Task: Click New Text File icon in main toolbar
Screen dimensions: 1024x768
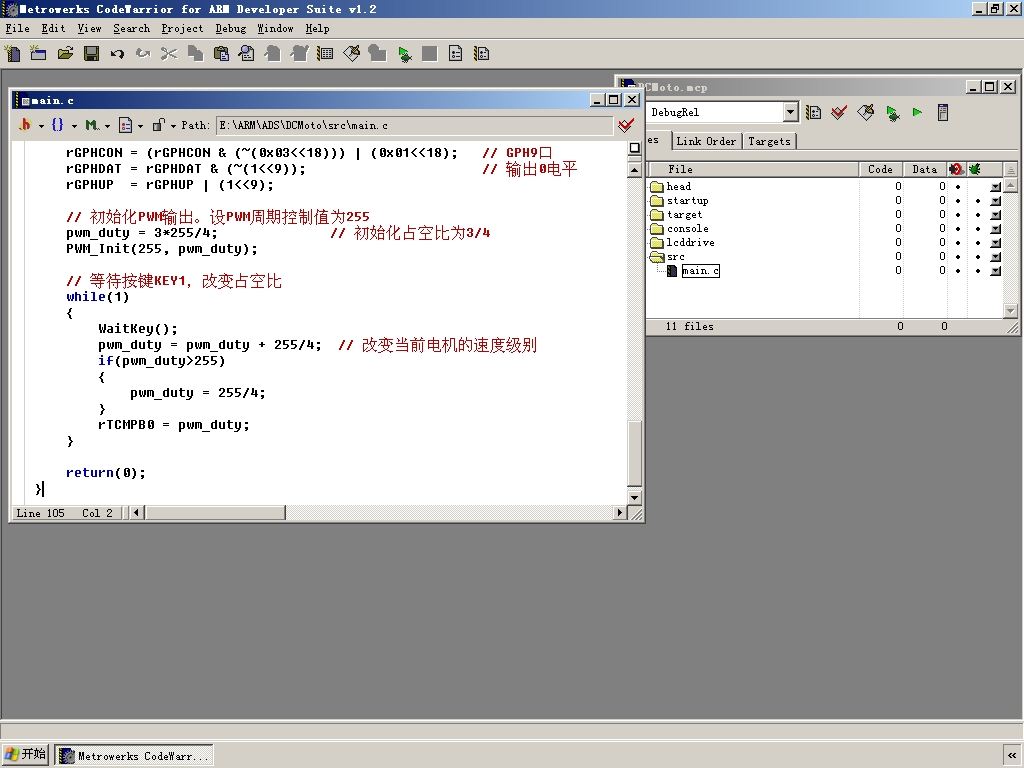Action: point(12,54)
